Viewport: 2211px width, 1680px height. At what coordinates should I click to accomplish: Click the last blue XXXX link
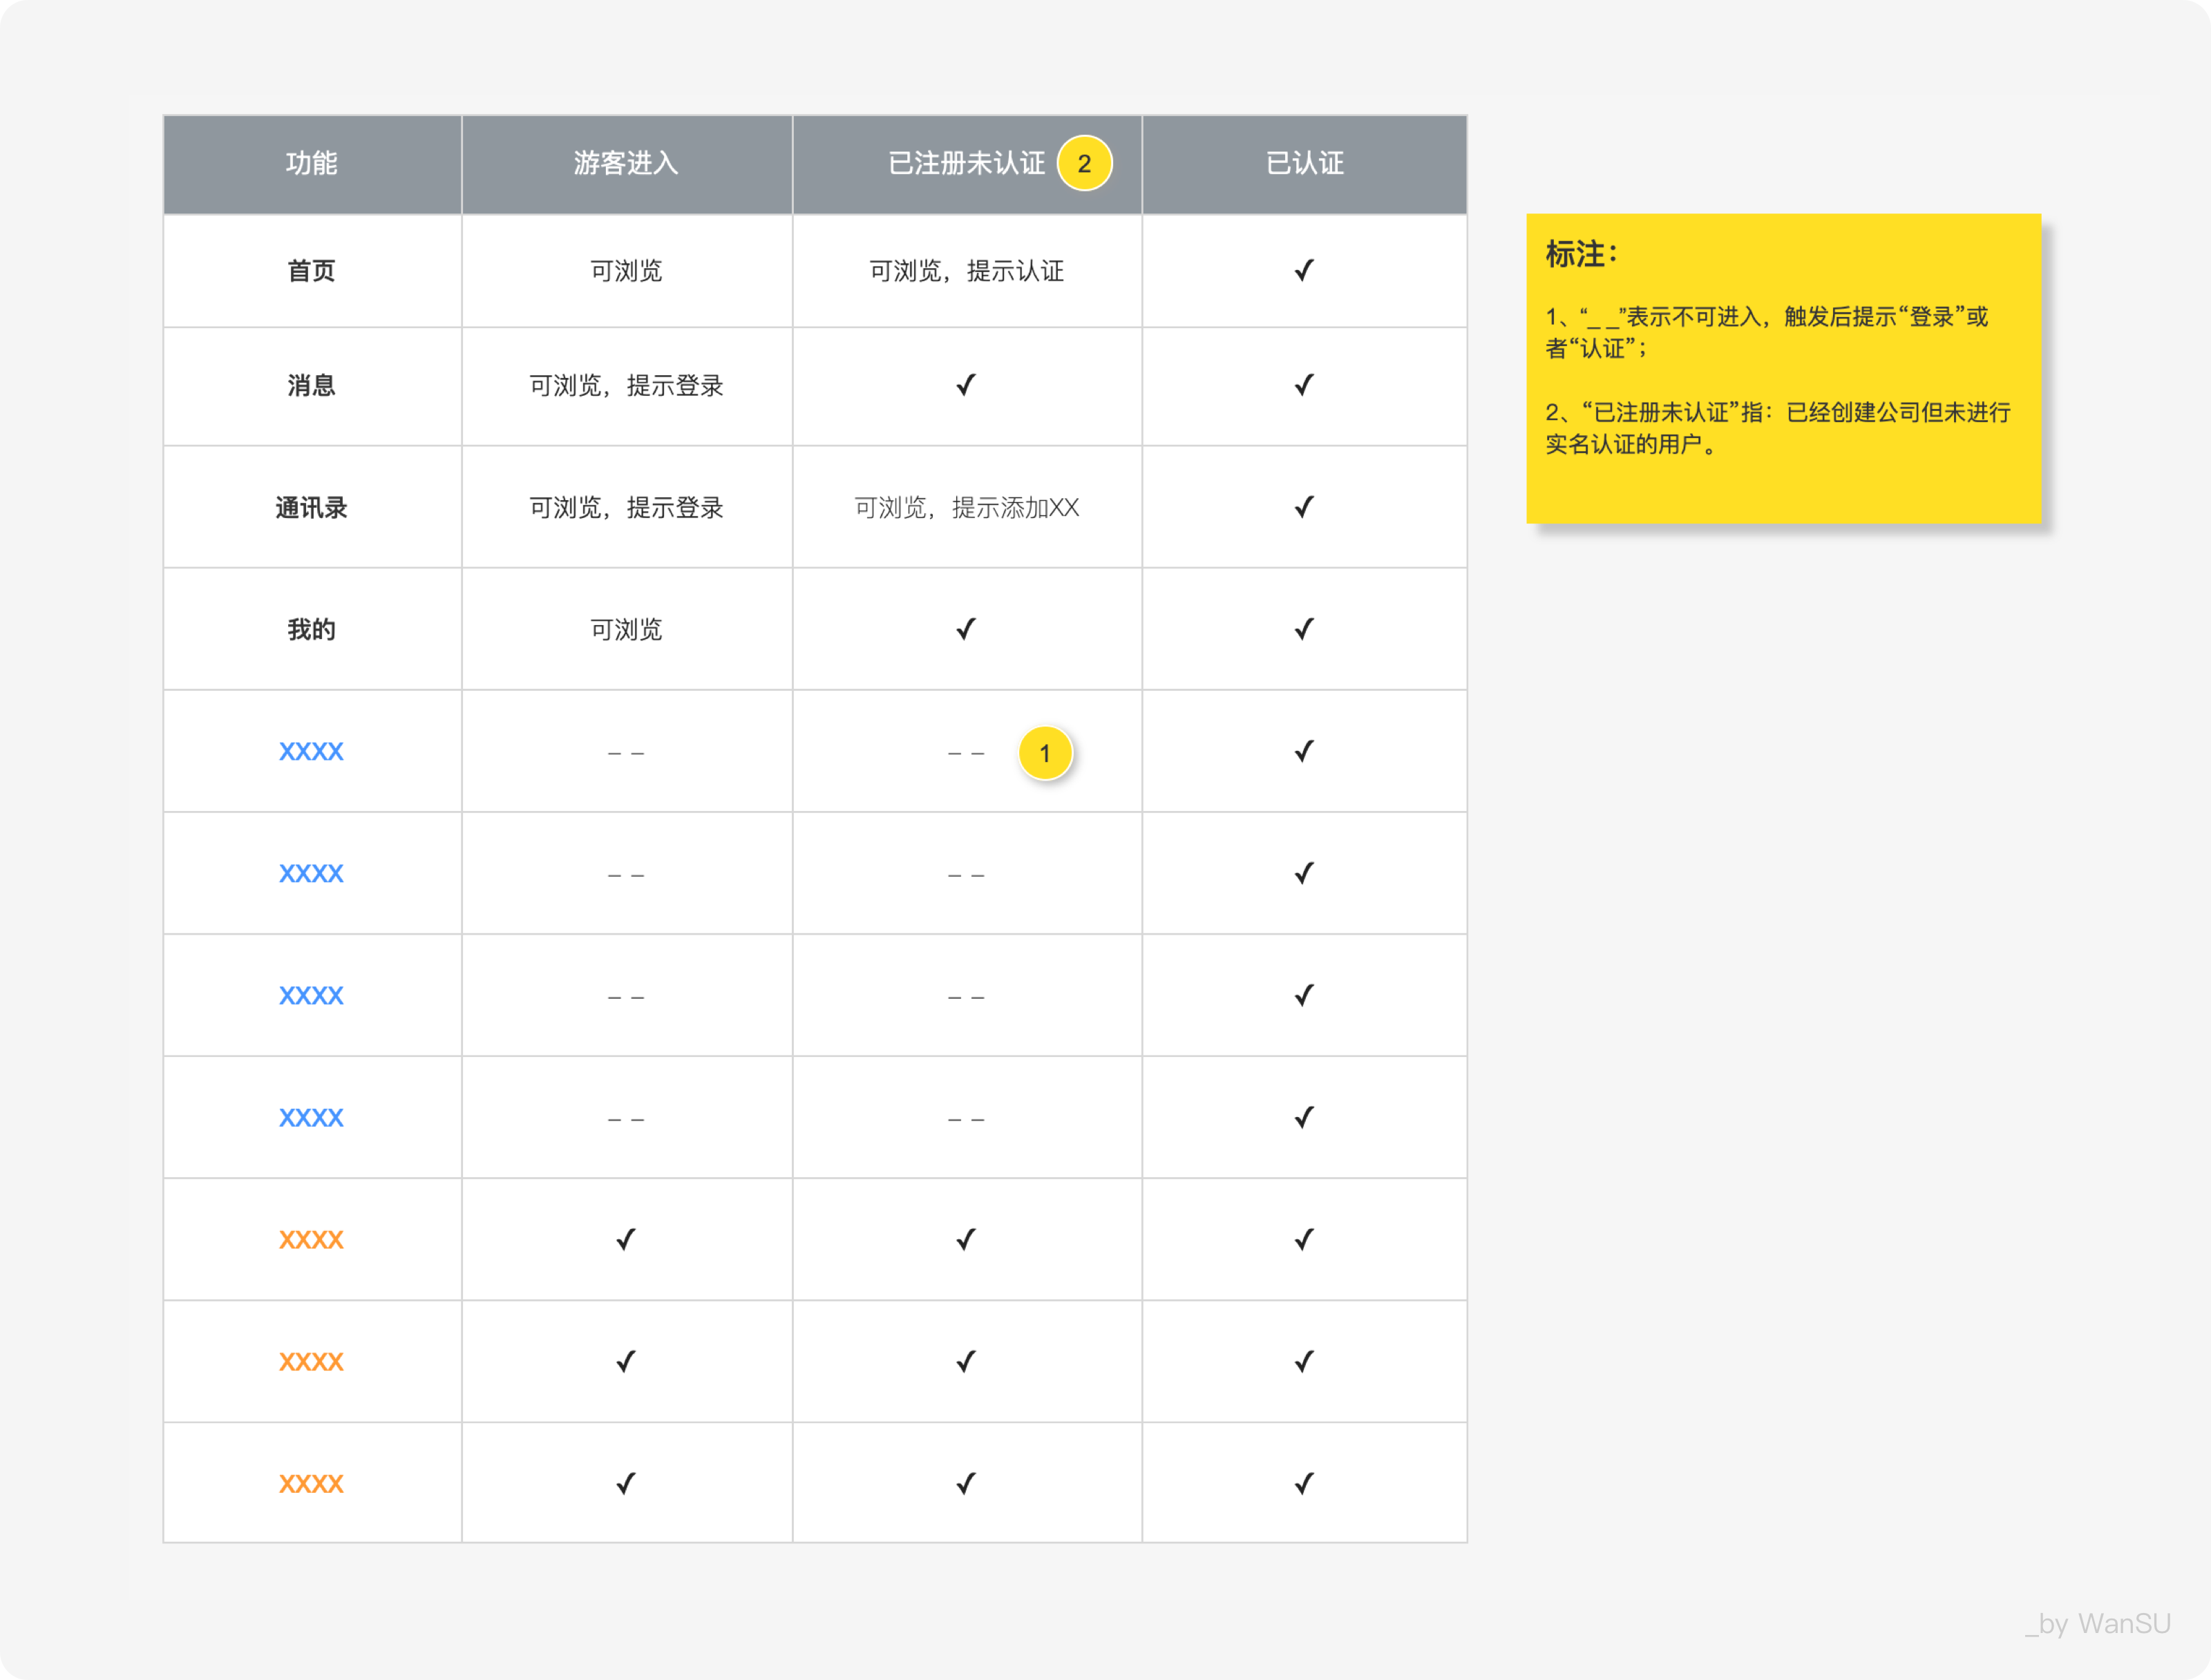tap(311, 1118)
